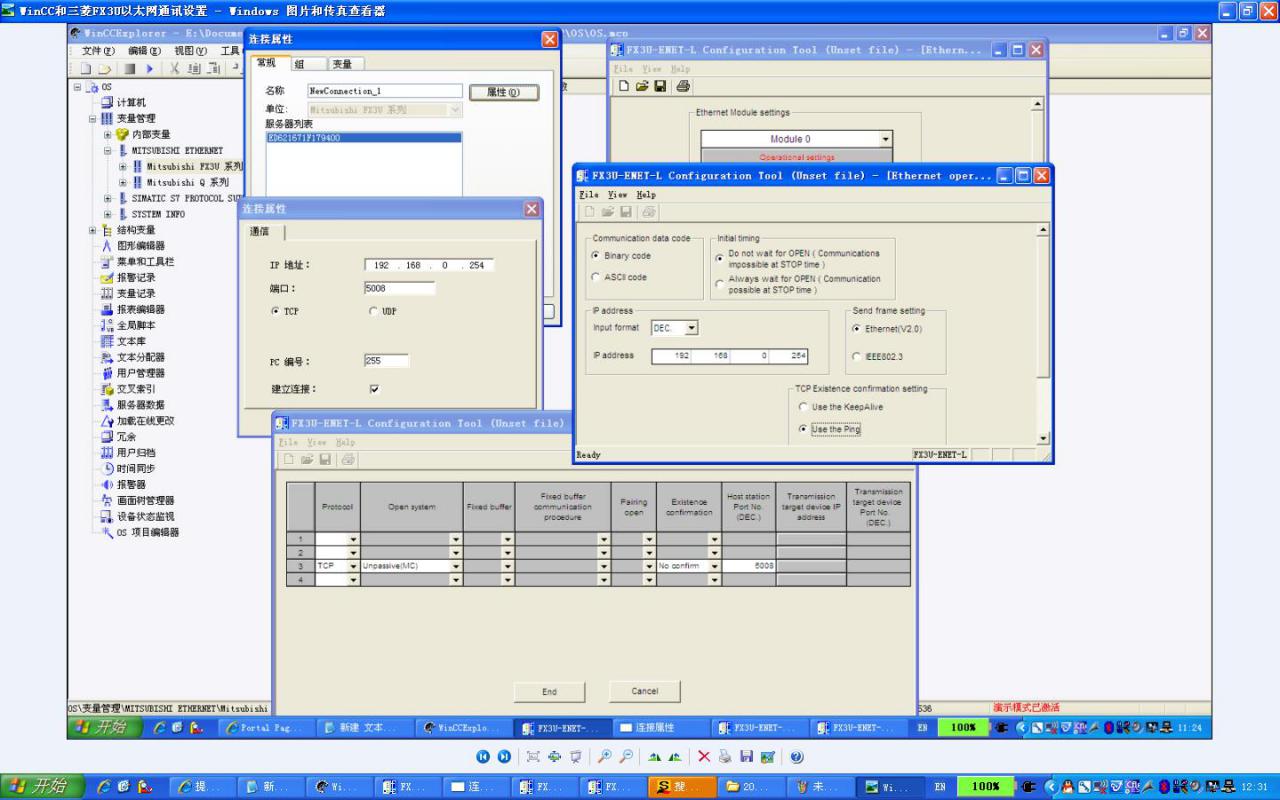The height and width of the screenshot is (800, 1280).
Task: Click the red Operational settings button
Action: click(797, 157)
